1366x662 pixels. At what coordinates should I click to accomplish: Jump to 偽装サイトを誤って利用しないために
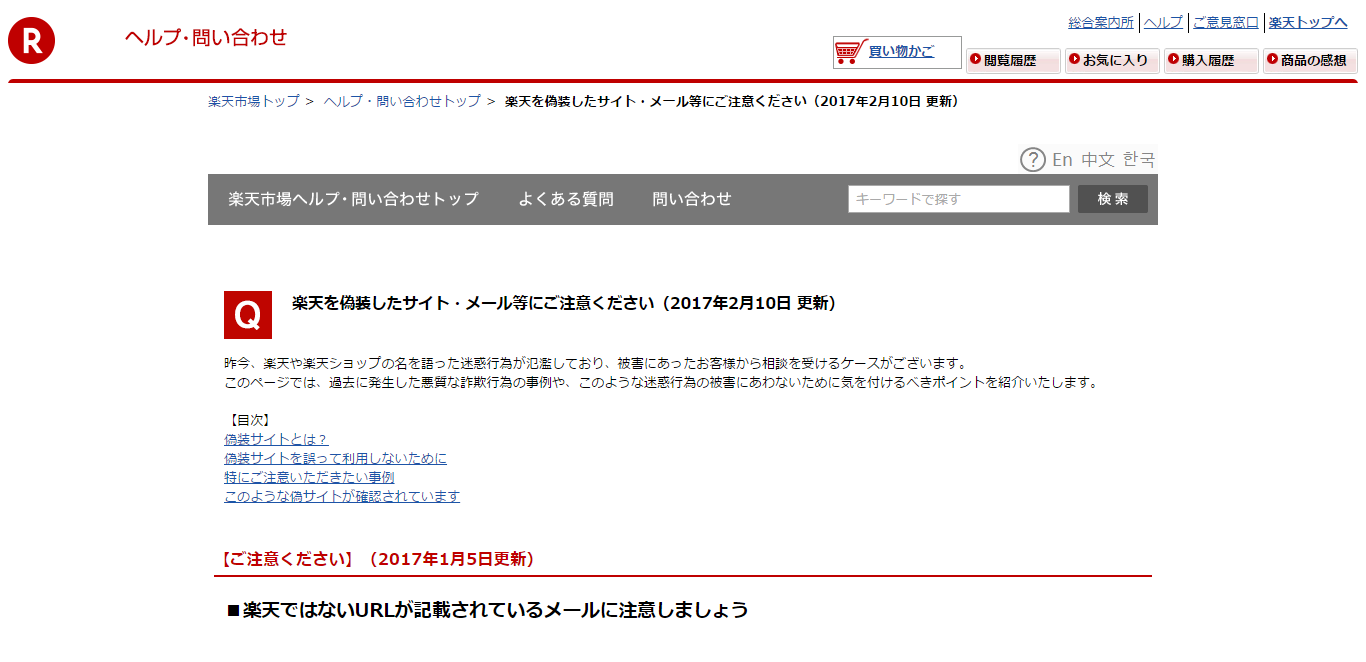click(x=335, y=458)
